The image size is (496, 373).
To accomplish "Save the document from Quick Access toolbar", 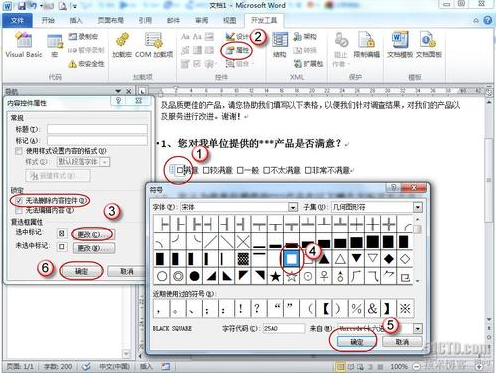I will [x=22, y=6].
